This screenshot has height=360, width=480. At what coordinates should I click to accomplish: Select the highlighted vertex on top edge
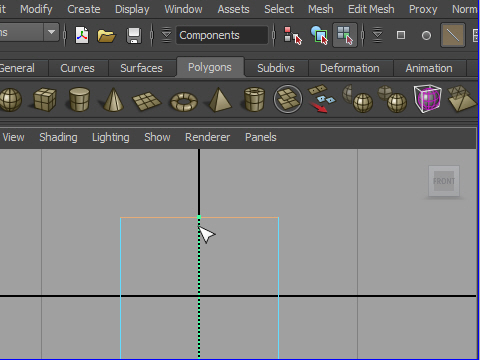tap(199, 218)
